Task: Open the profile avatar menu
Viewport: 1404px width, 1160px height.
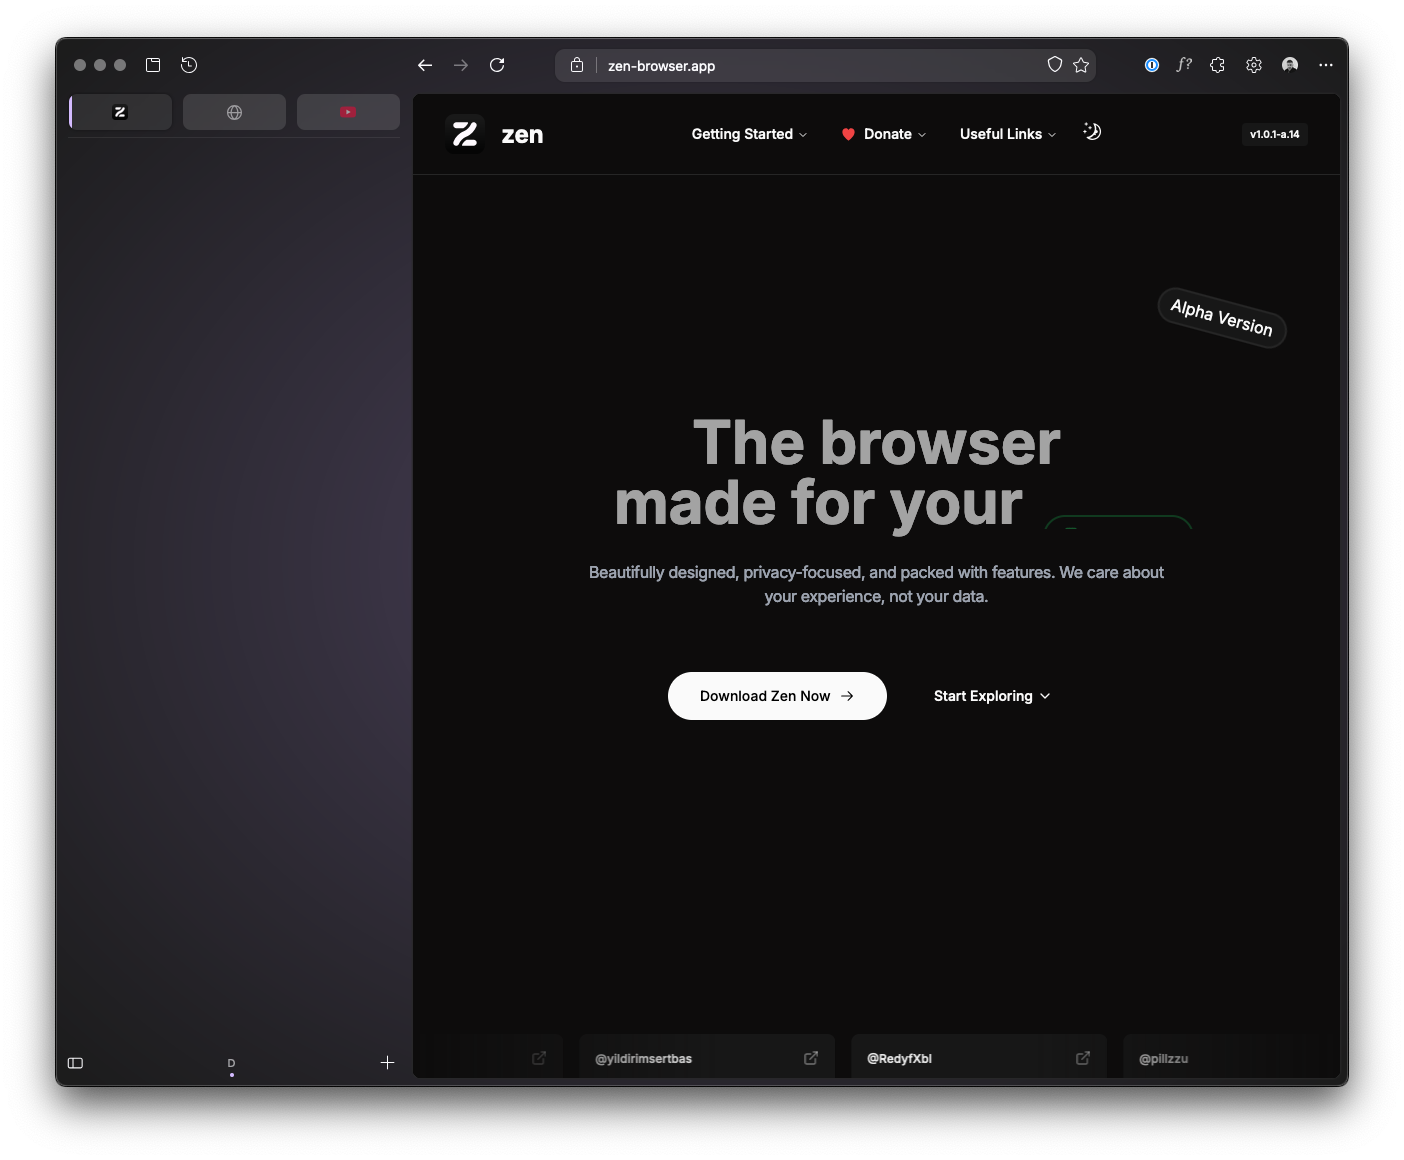Action: coord(1290,65)
